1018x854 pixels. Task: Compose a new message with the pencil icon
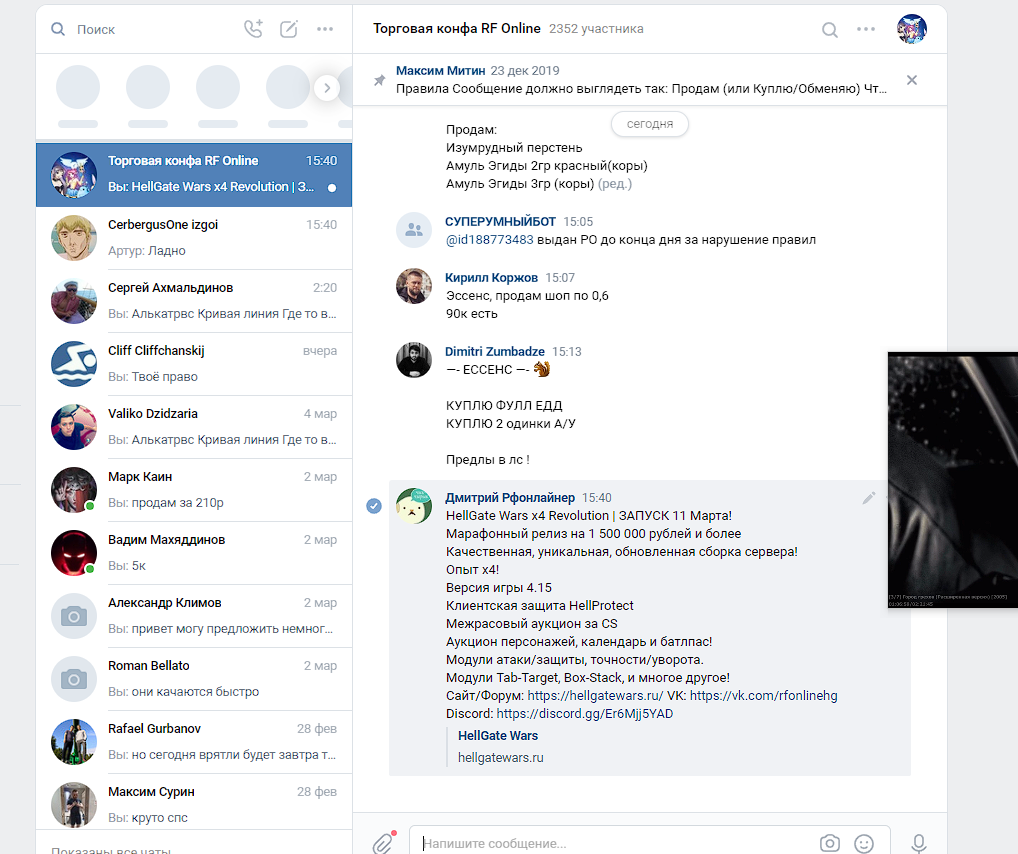(289, 29)
